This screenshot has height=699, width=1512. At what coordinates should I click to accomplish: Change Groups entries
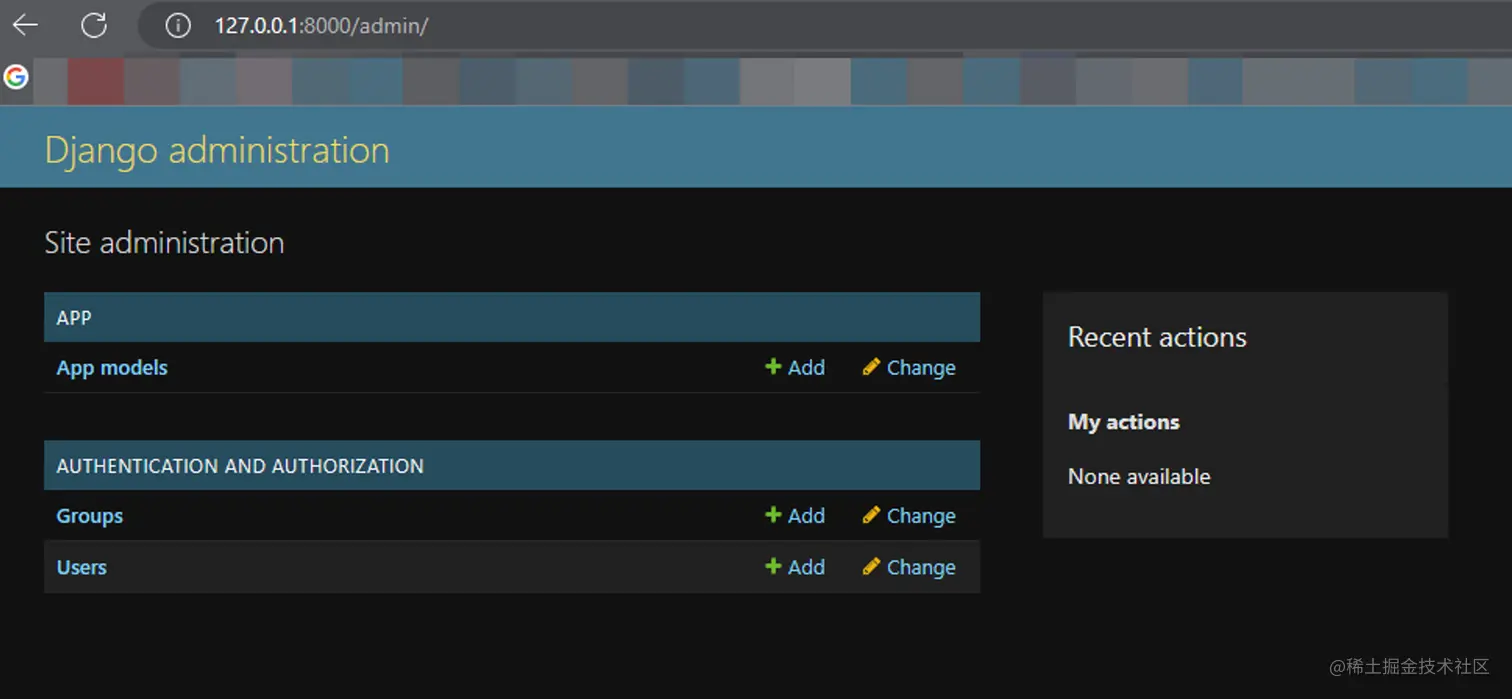click(909, 516)
